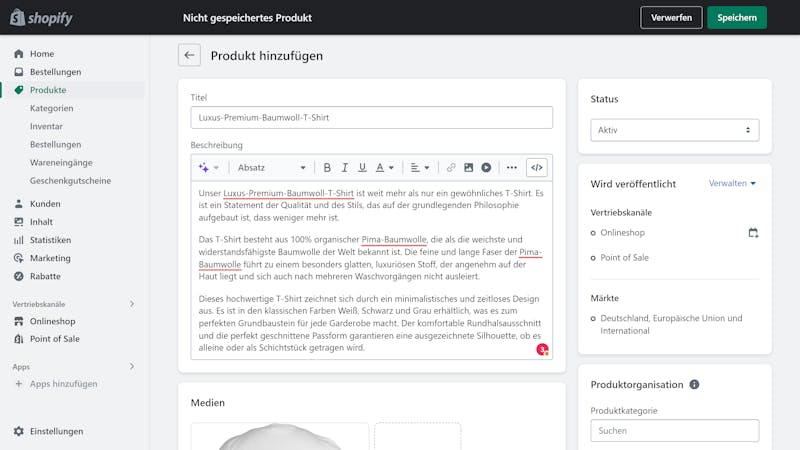Insert a link in description
The height and width of the screenshot is (450, 800).
[x=451, y=167]
